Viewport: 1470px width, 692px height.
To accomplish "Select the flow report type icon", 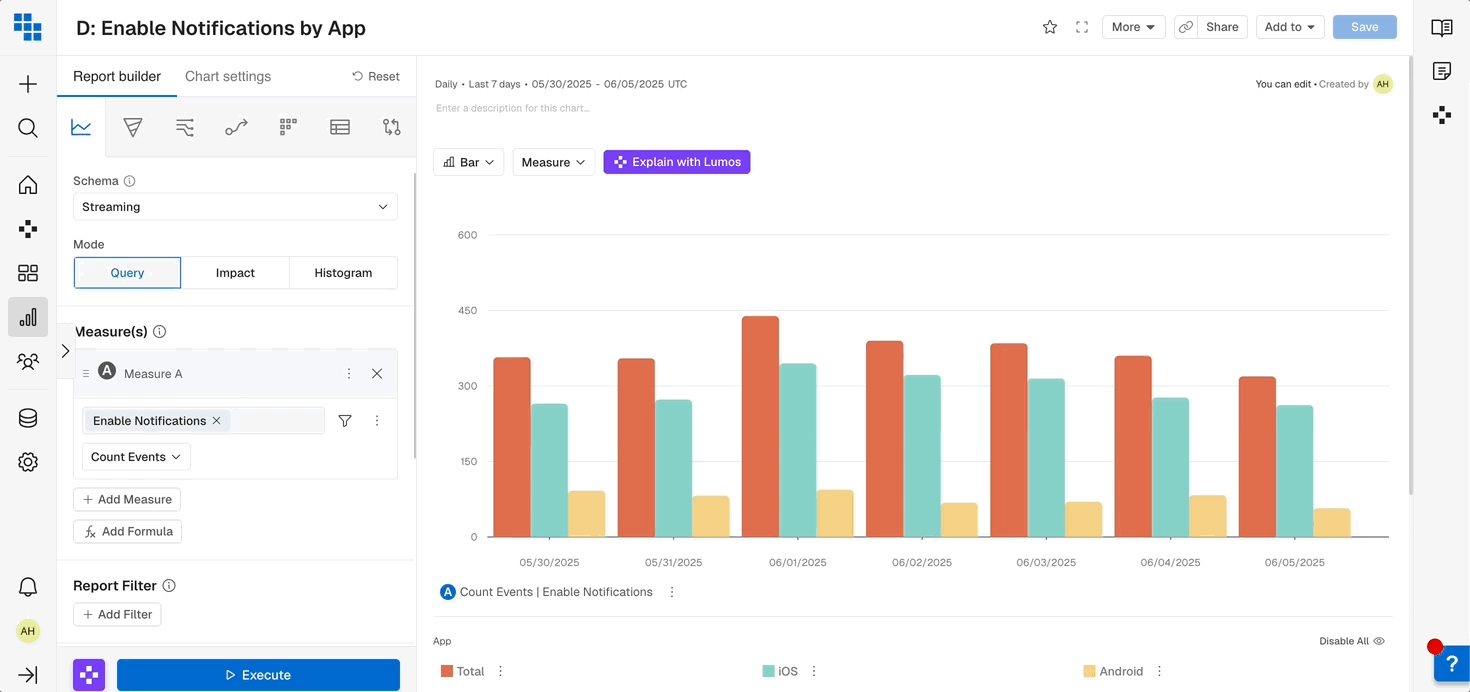I will (x=185, y=127).
